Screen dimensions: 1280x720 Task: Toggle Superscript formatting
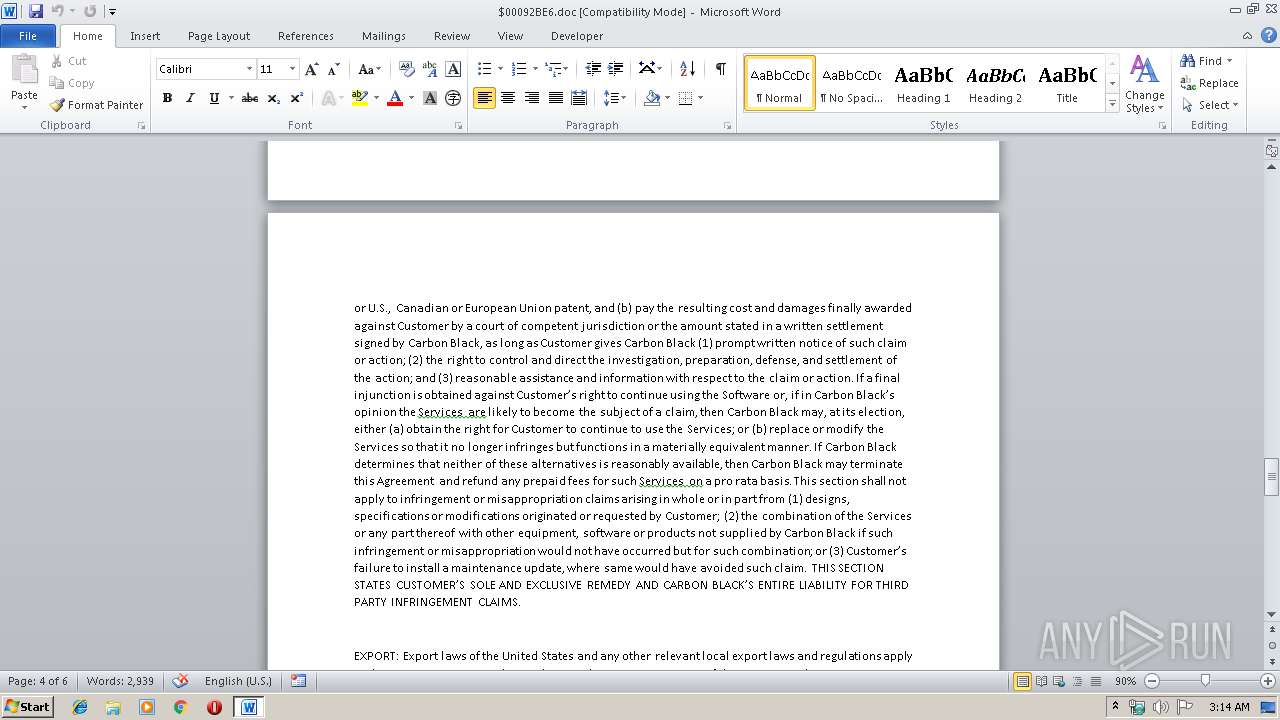(x=297, y=98)
